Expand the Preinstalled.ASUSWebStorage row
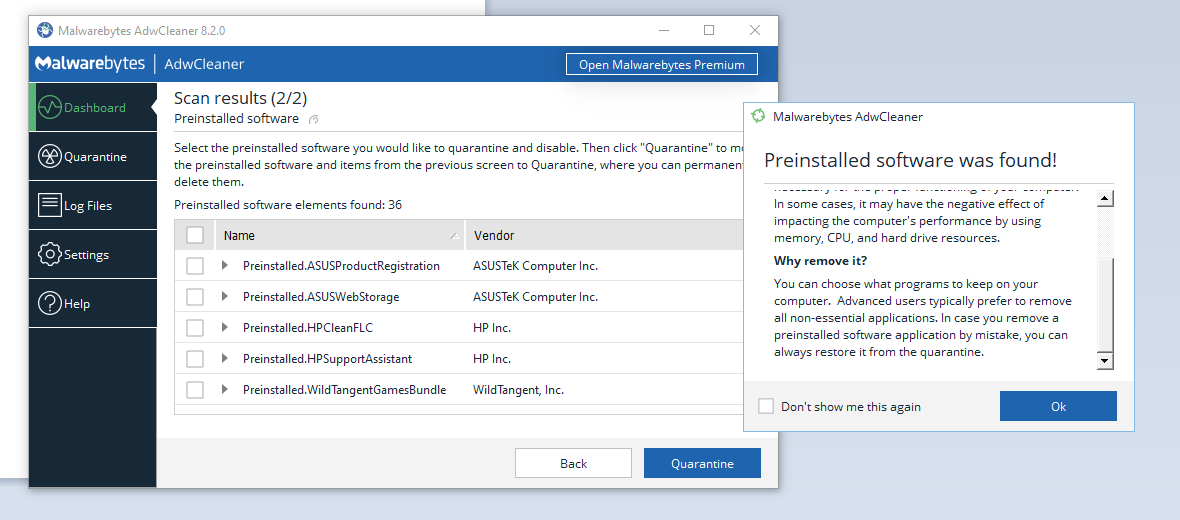Screen dimensions: 1180x520 (x=225, y=297)
